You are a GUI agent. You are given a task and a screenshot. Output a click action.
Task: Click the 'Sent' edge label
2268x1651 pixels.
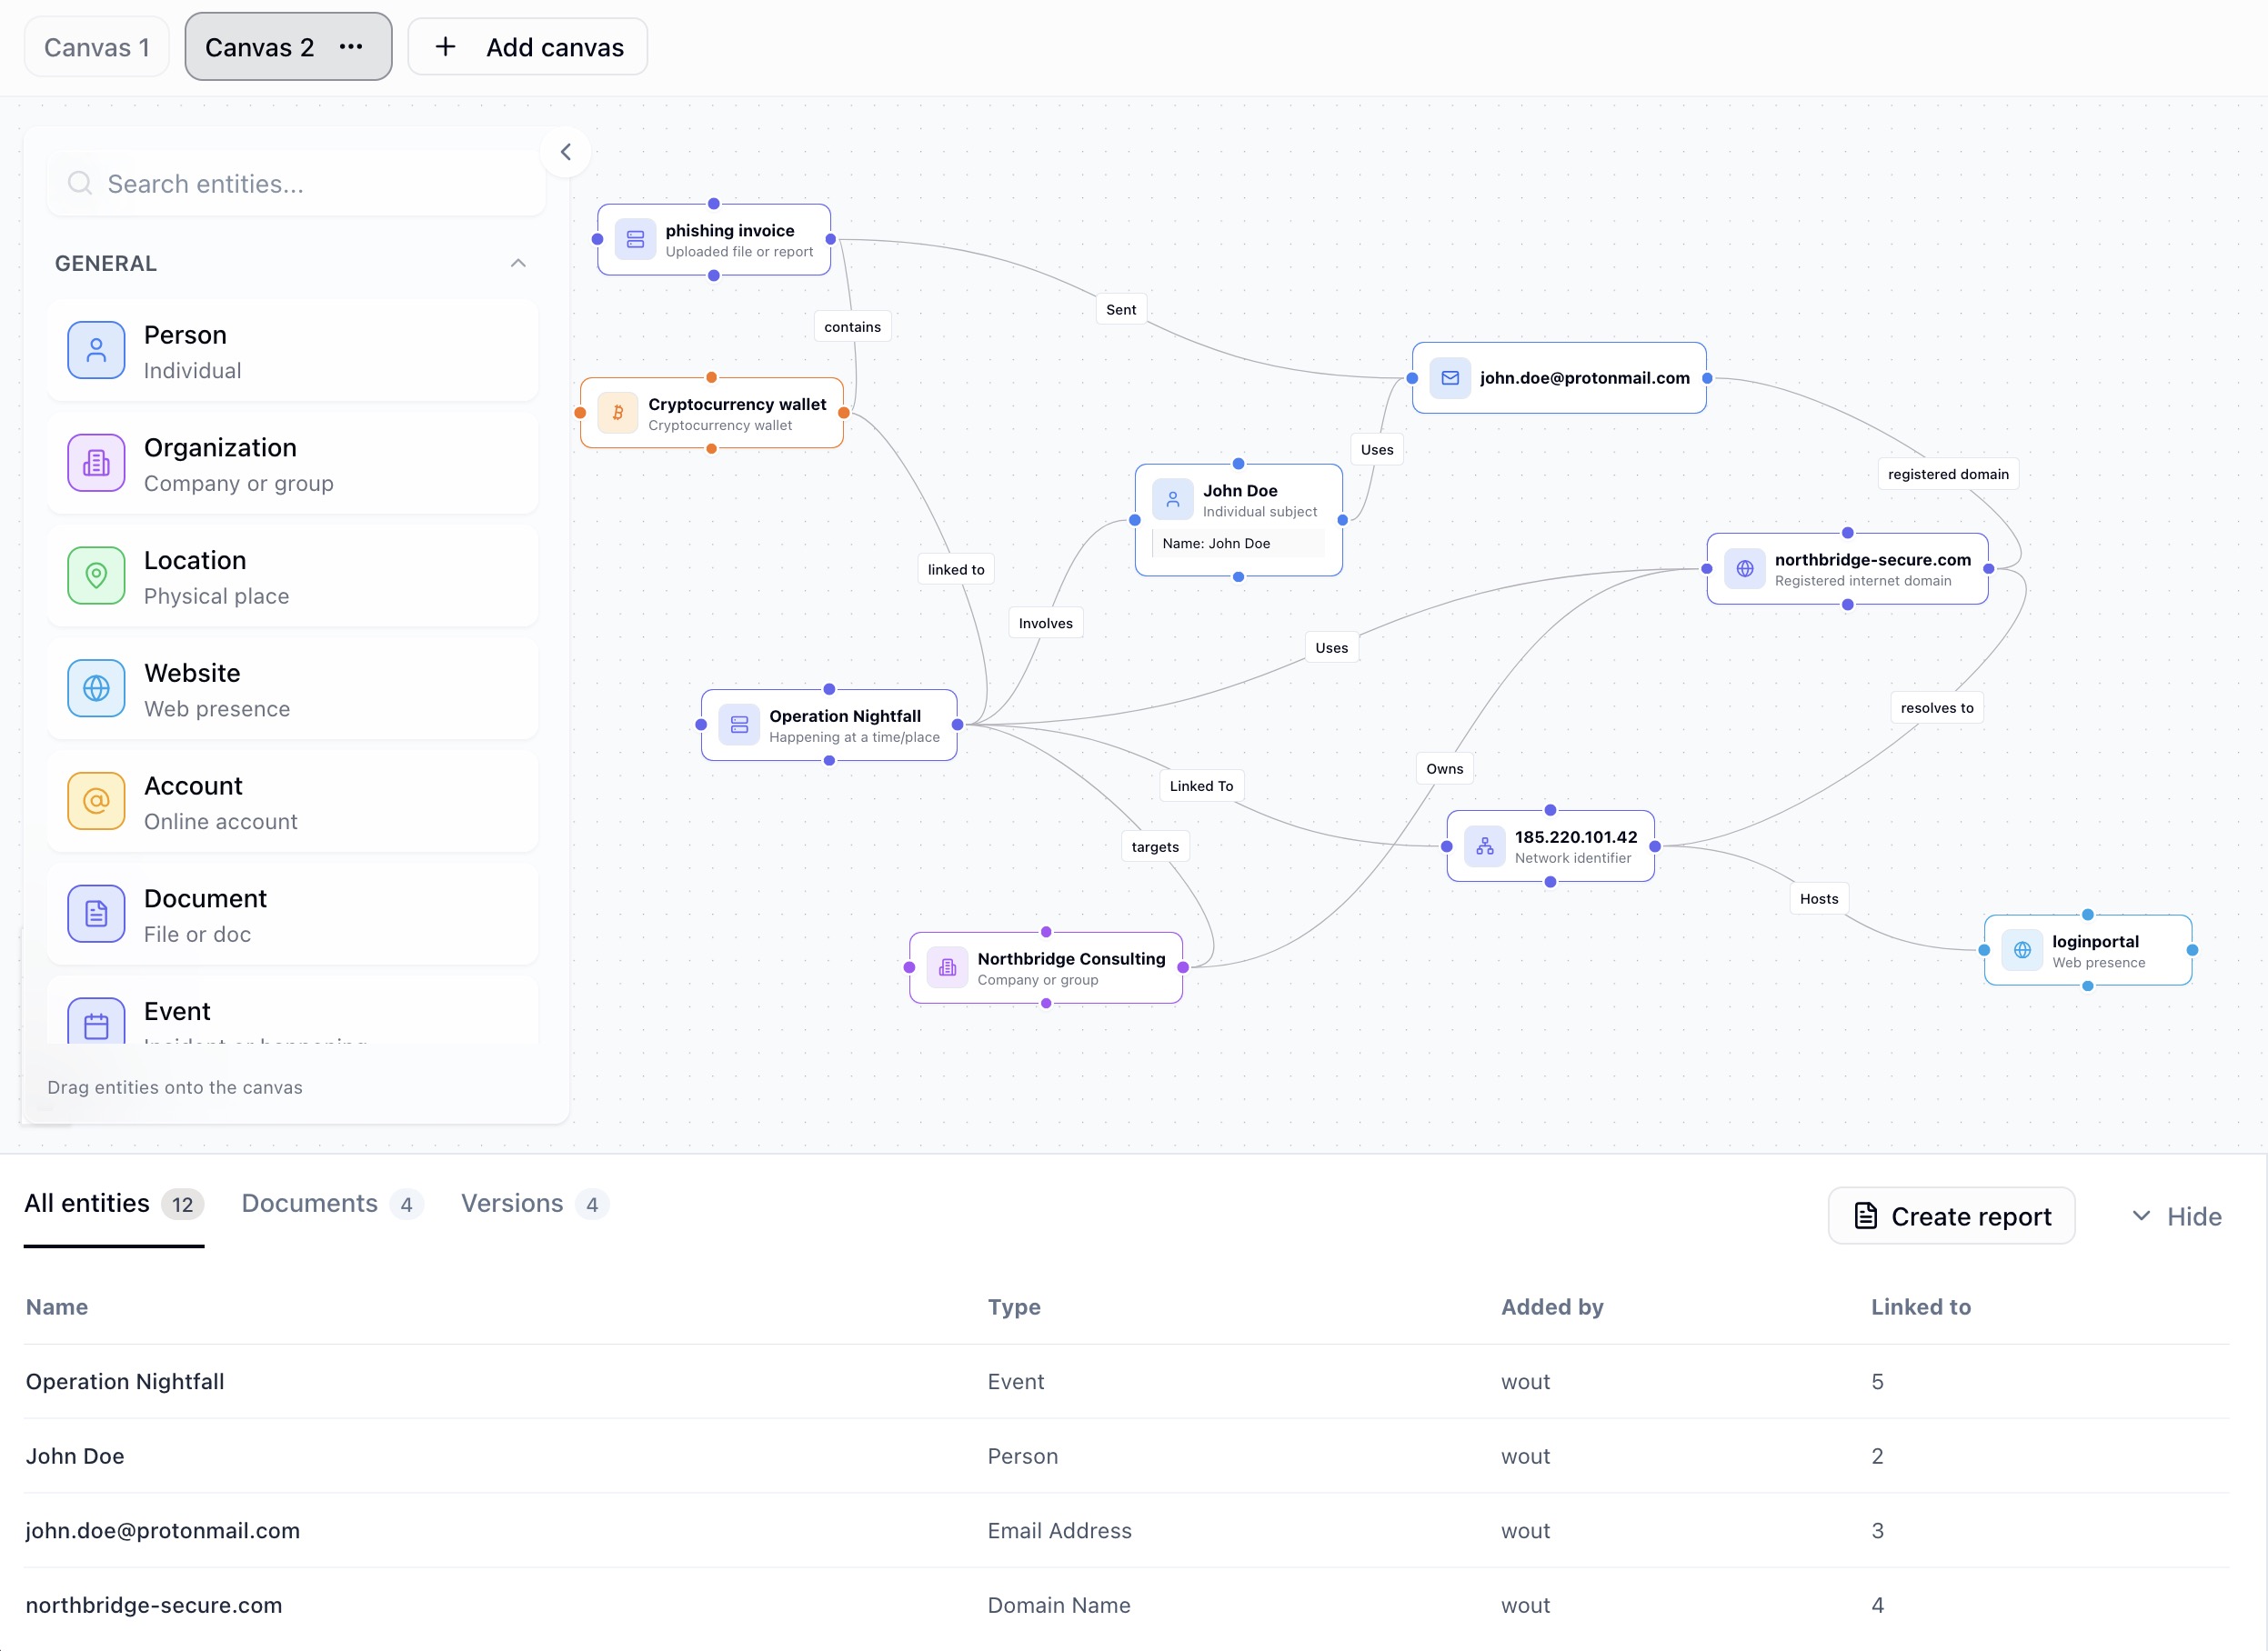[1121, 310]
